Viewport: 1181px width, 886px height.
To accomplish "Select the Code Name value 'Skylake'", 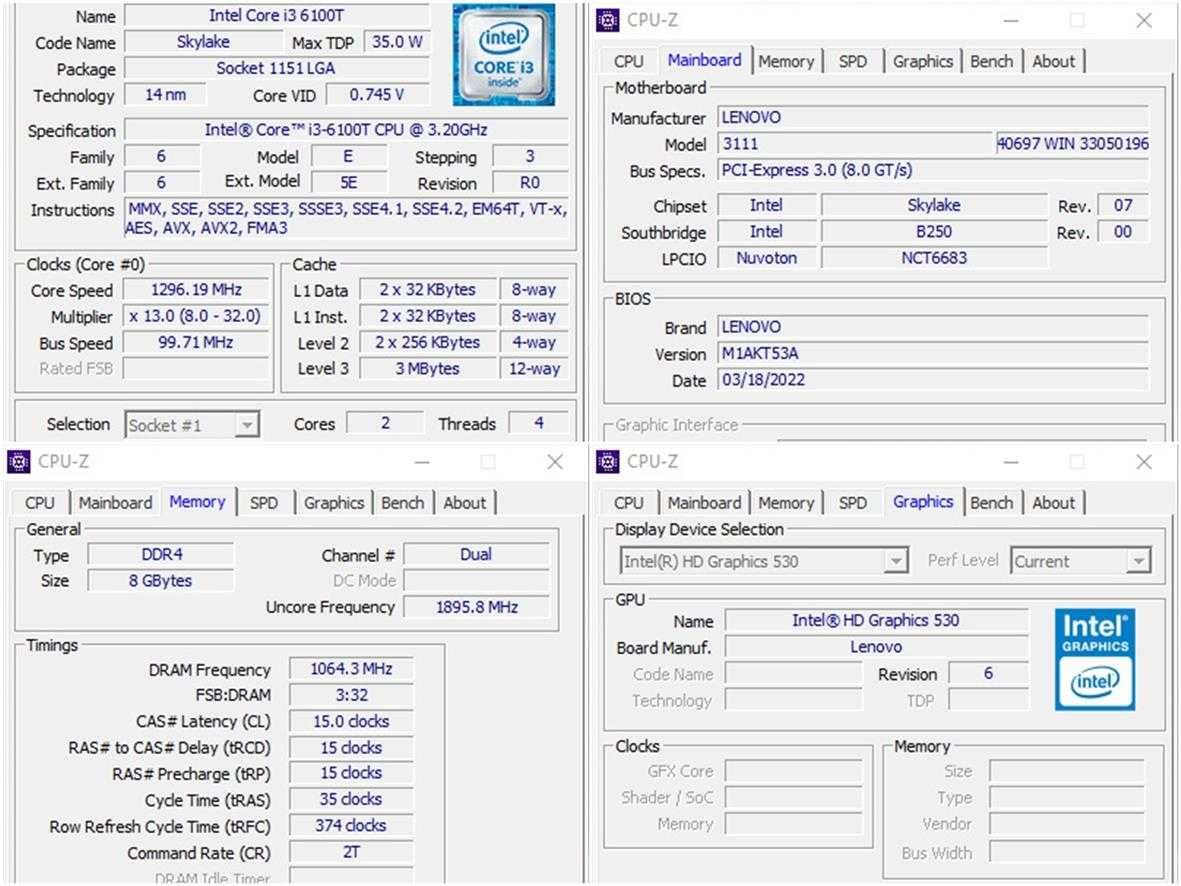I will pos(203,42).
